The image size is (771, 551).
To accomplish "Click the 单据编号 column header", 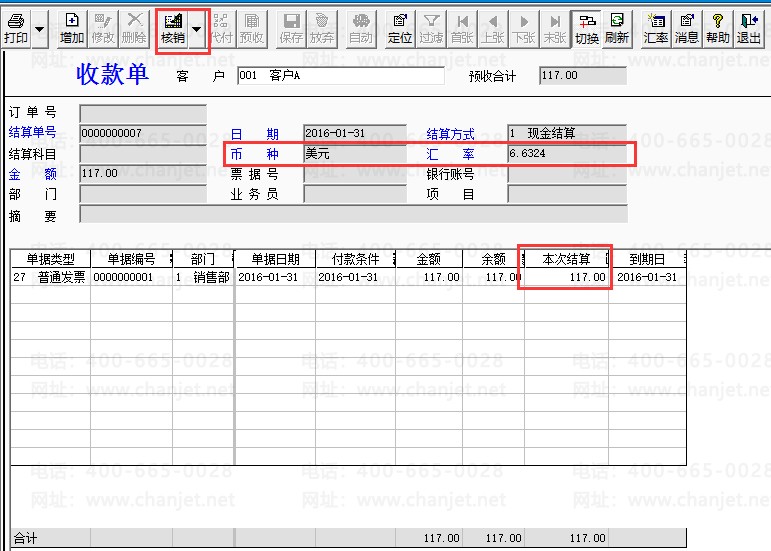I will point(131,259).
